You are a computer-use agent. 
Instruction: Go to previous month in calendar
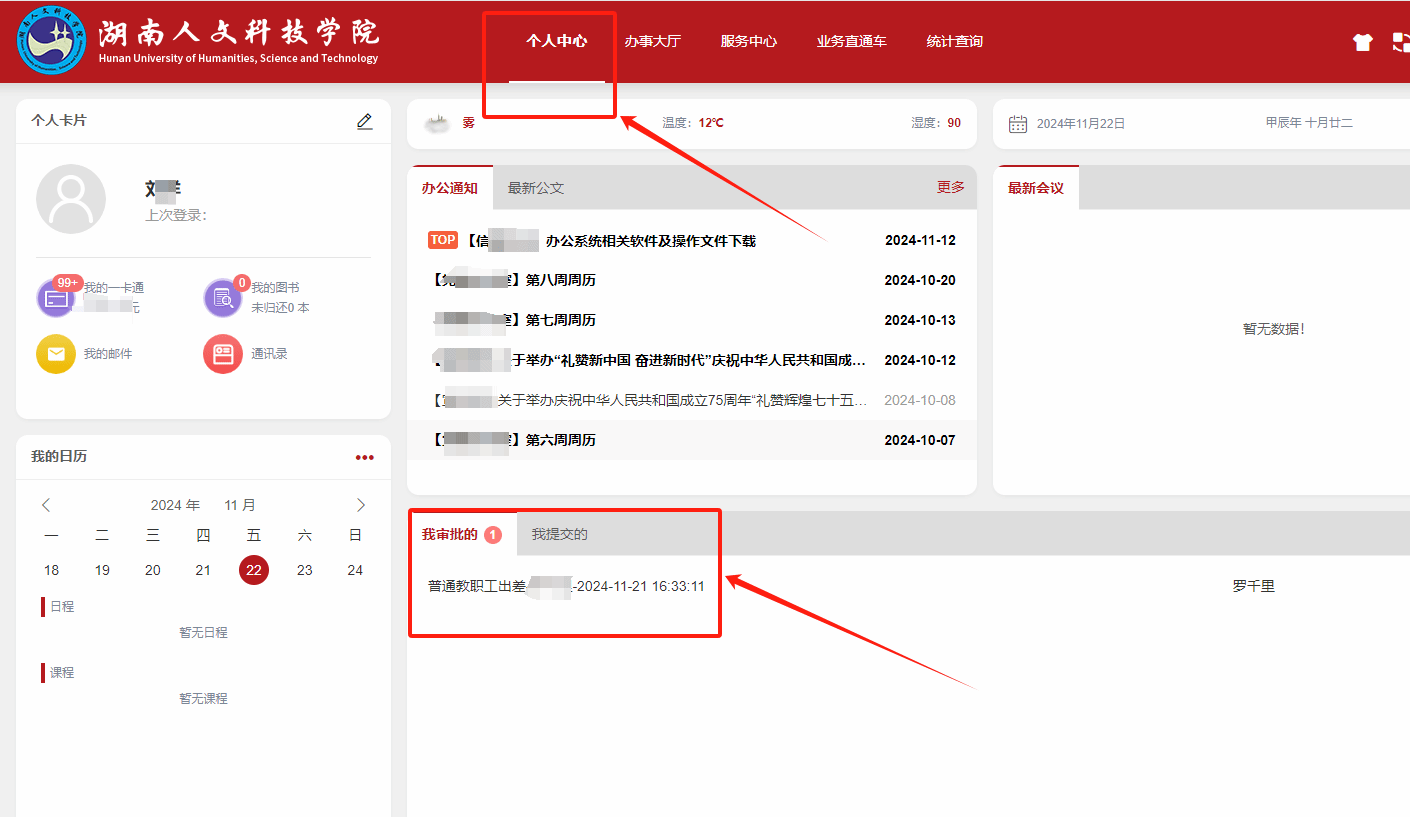click(46, 505)
